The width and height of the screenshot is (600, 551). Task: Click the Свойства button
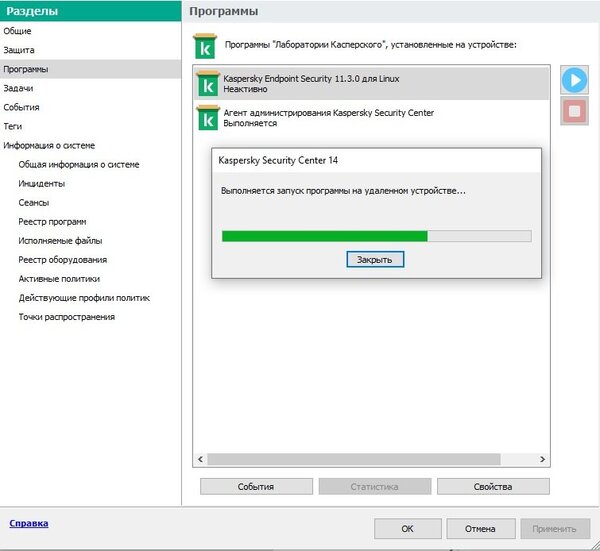493,487
